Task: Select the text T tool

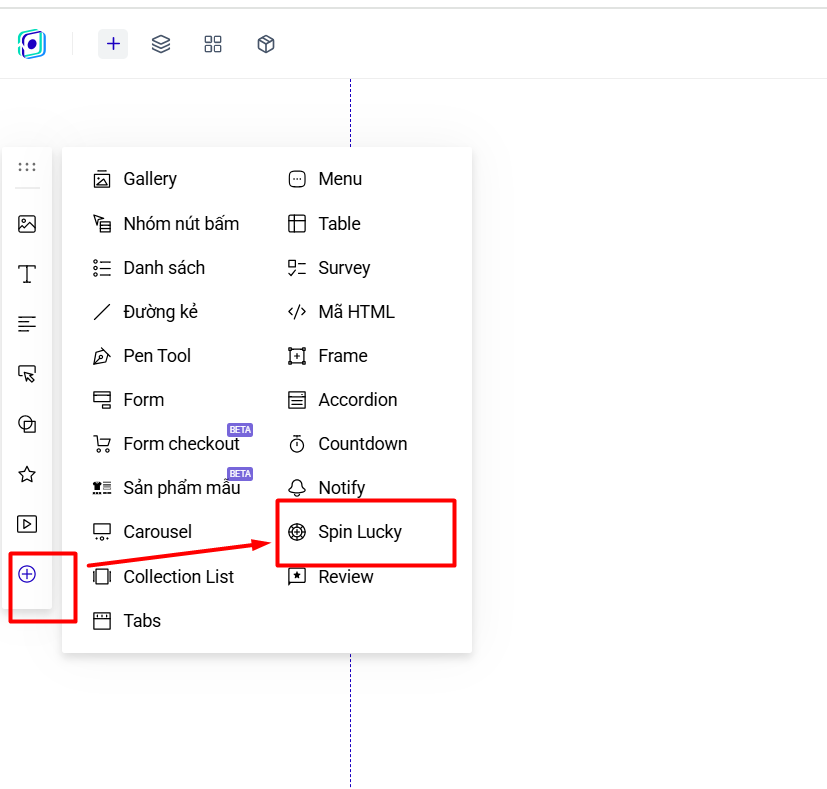Action: coord(27,274)
